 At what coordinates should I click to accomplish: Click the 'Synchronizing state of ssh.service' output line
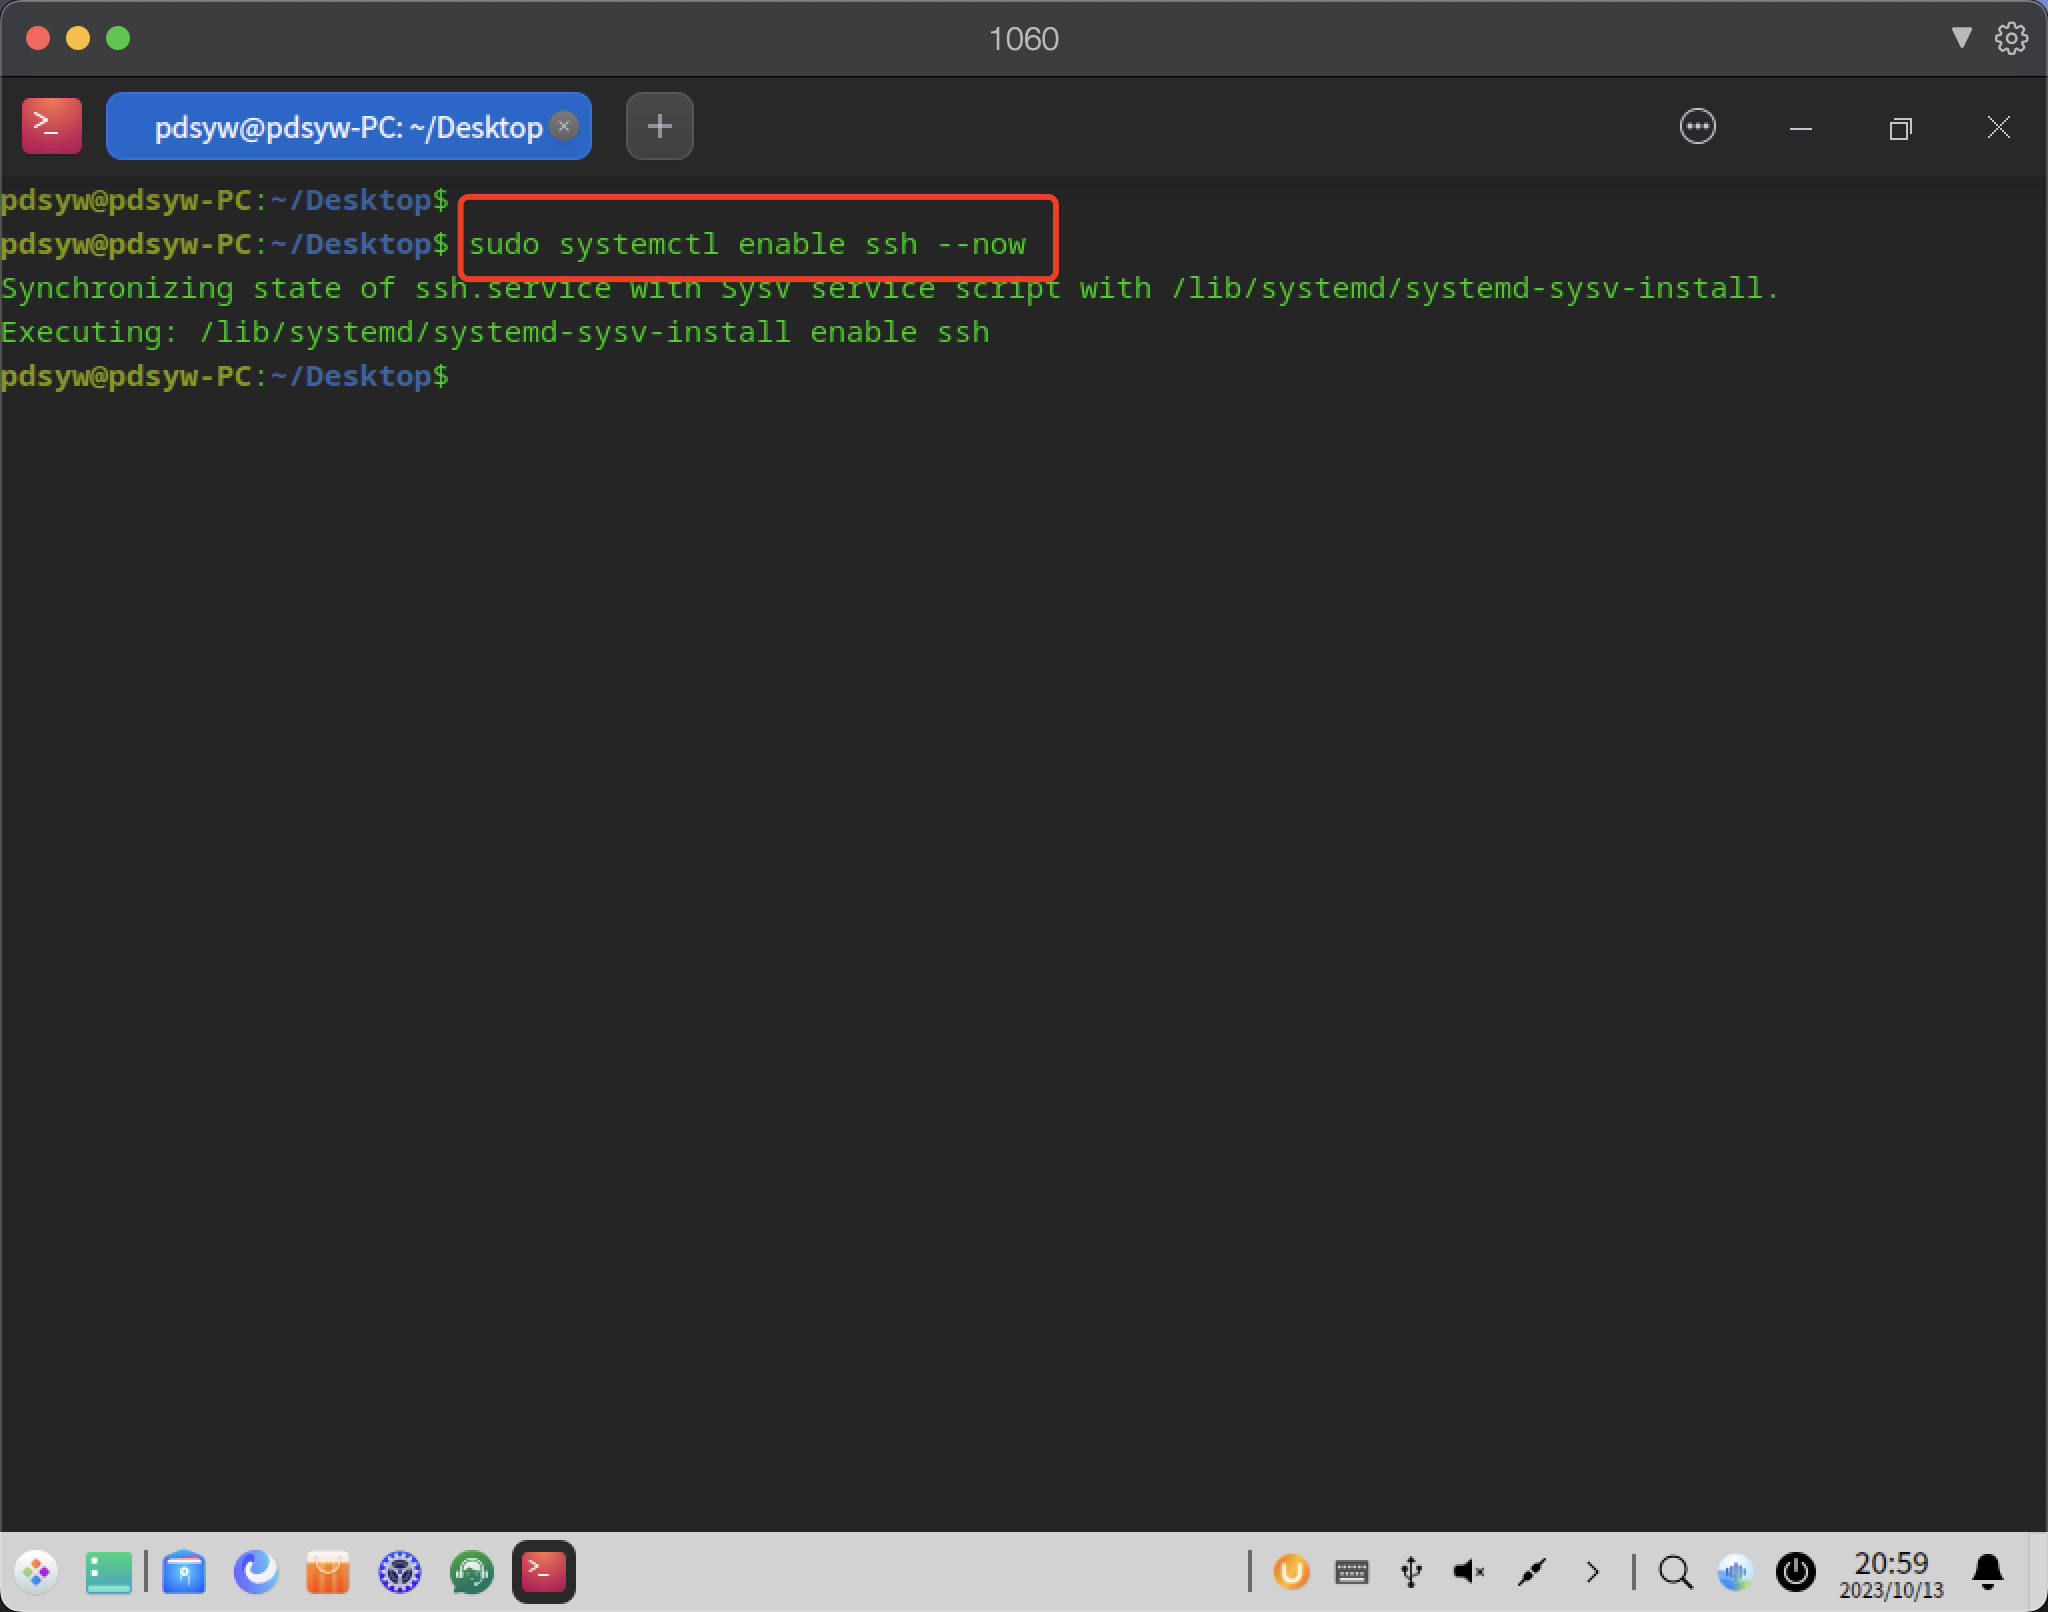pyautogui.click(x=890, y=288)
